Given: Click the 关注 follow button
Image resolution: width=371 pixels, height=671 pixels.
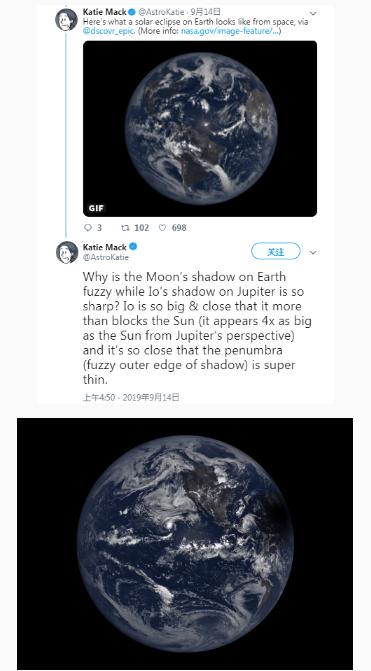Looking at the screenshot, I should 276,252.
